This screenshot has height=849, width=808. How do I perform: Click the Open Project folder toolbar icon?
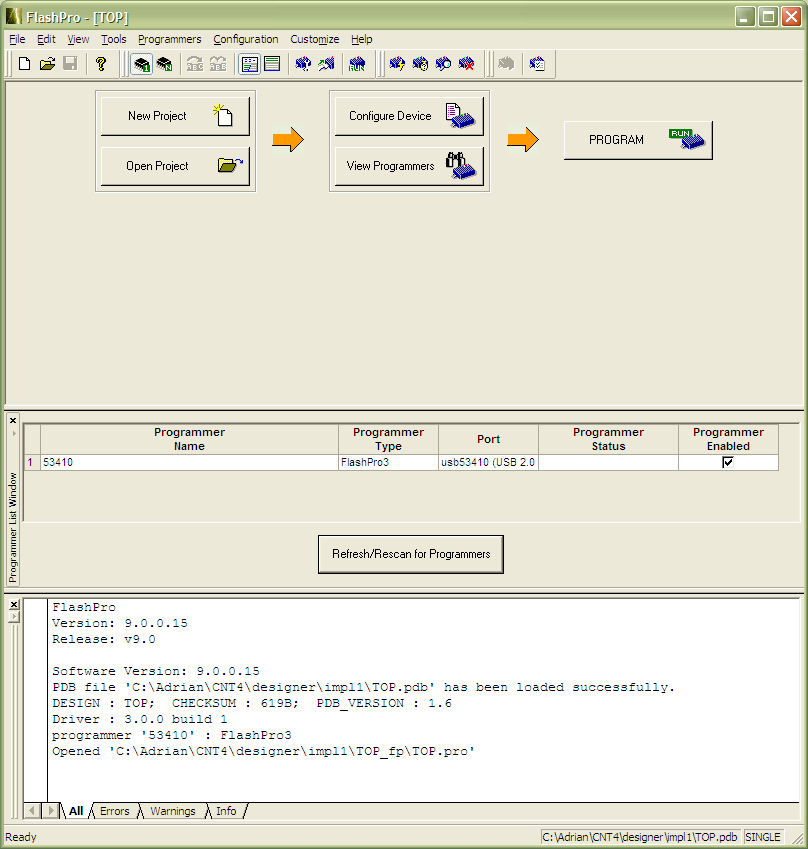[48, 64]
